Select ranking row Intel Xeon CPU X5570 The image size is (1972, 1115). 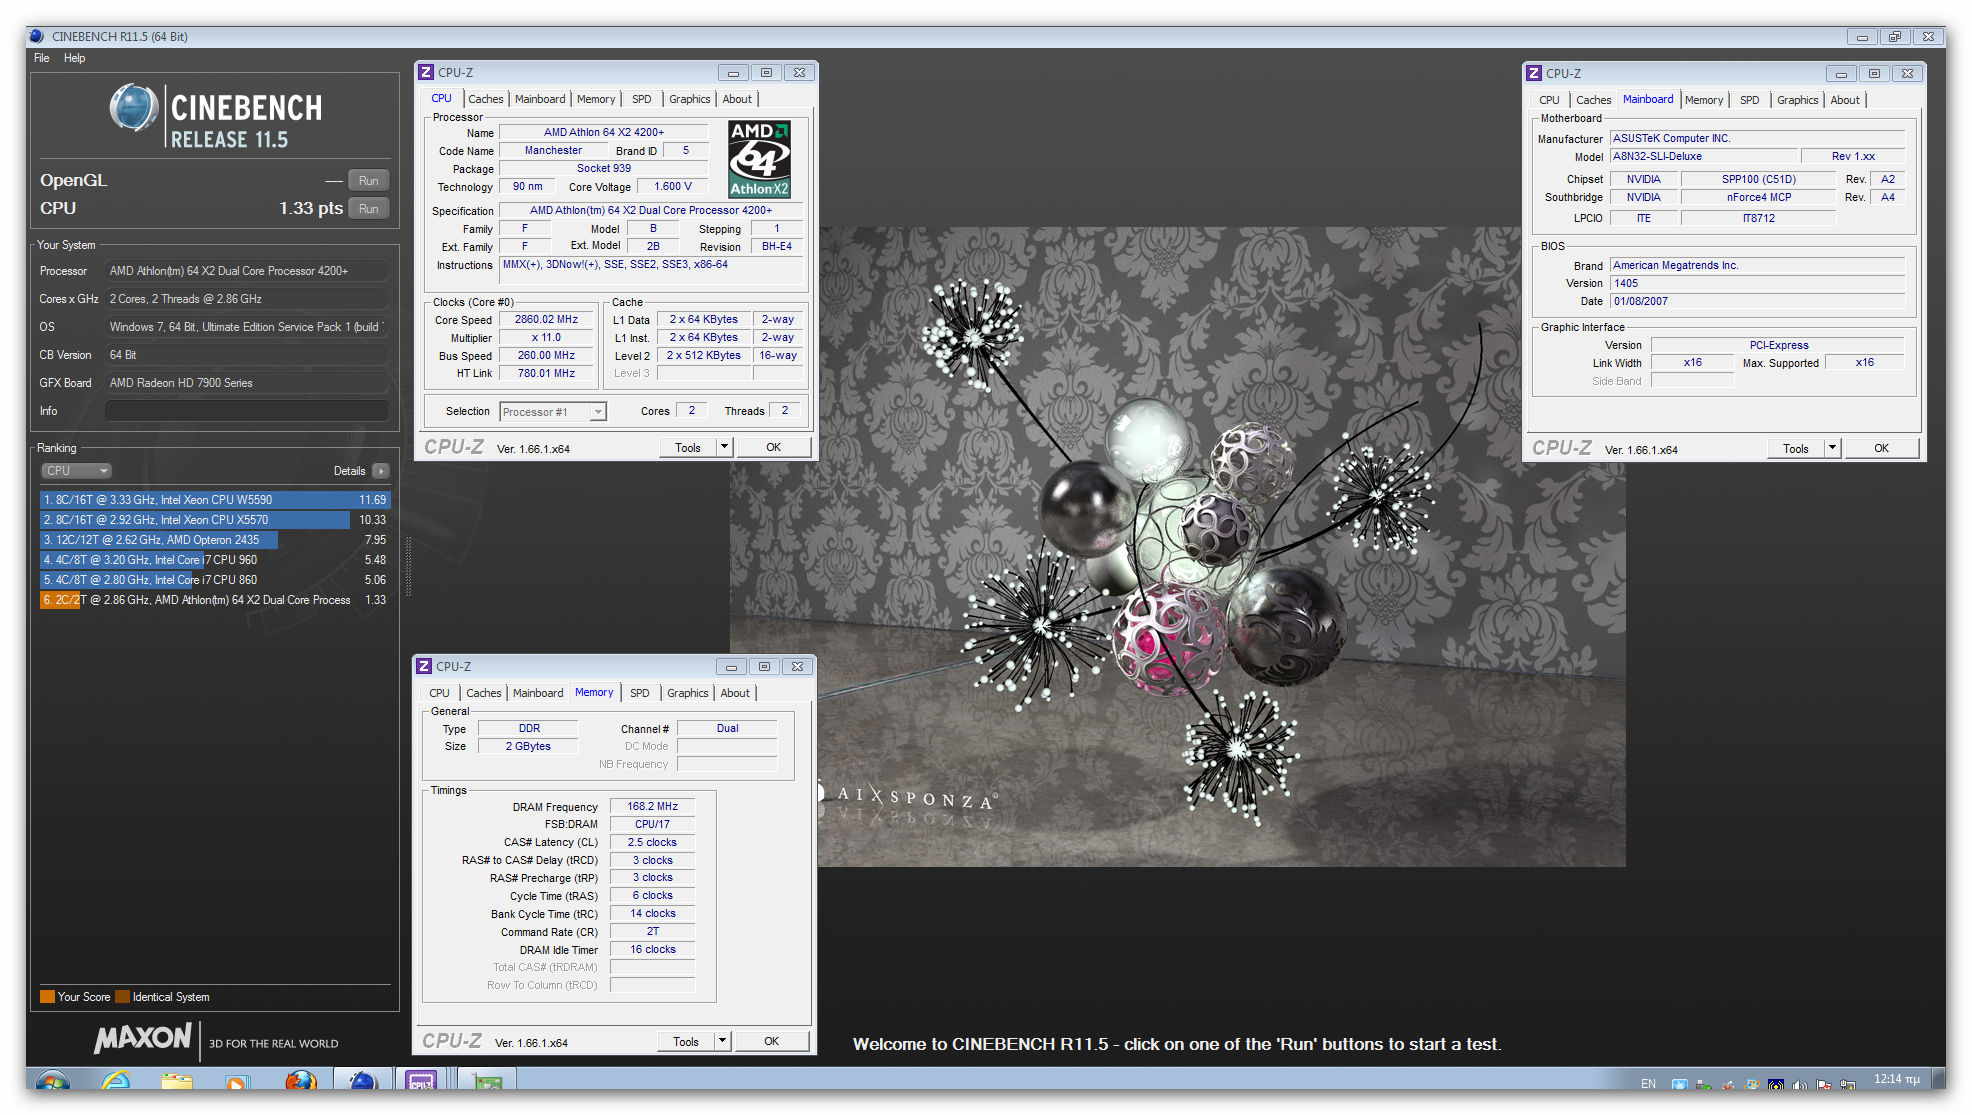pos(214,520)
